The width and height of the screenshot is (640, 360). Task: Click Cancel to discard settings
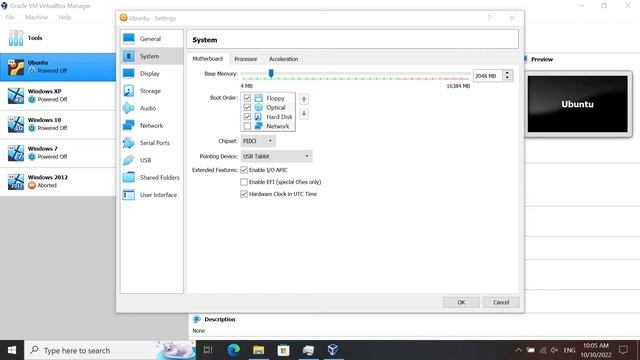coord(501,302)
